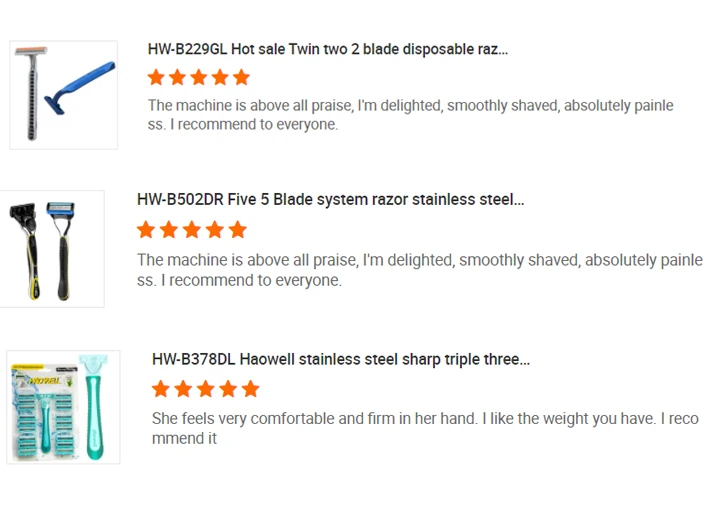Open the HW-B229GL Hot sale Twin blade title
This screenshot has width=709, height=508.
coord(327,49)
